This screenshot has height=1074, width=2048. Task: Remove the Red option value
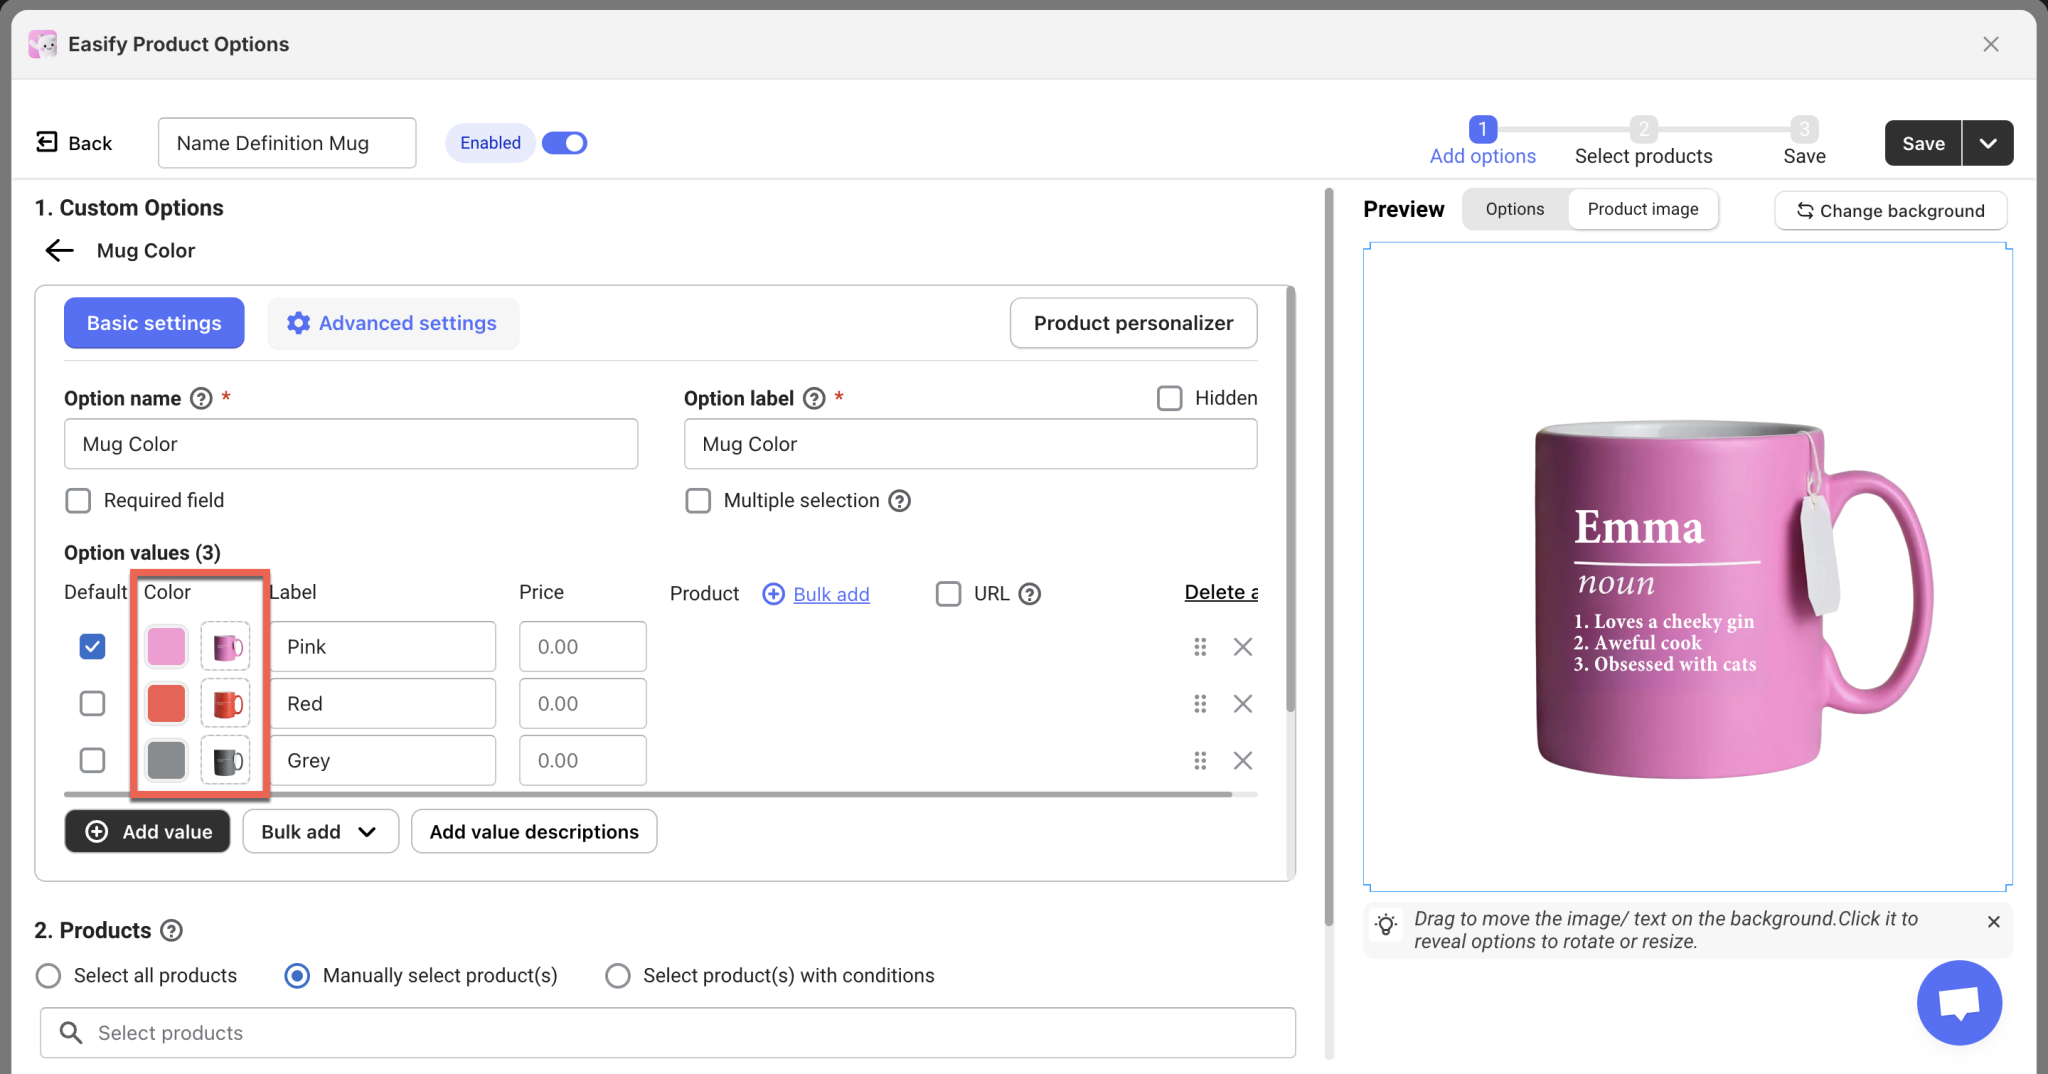(x=1243, y=704)
